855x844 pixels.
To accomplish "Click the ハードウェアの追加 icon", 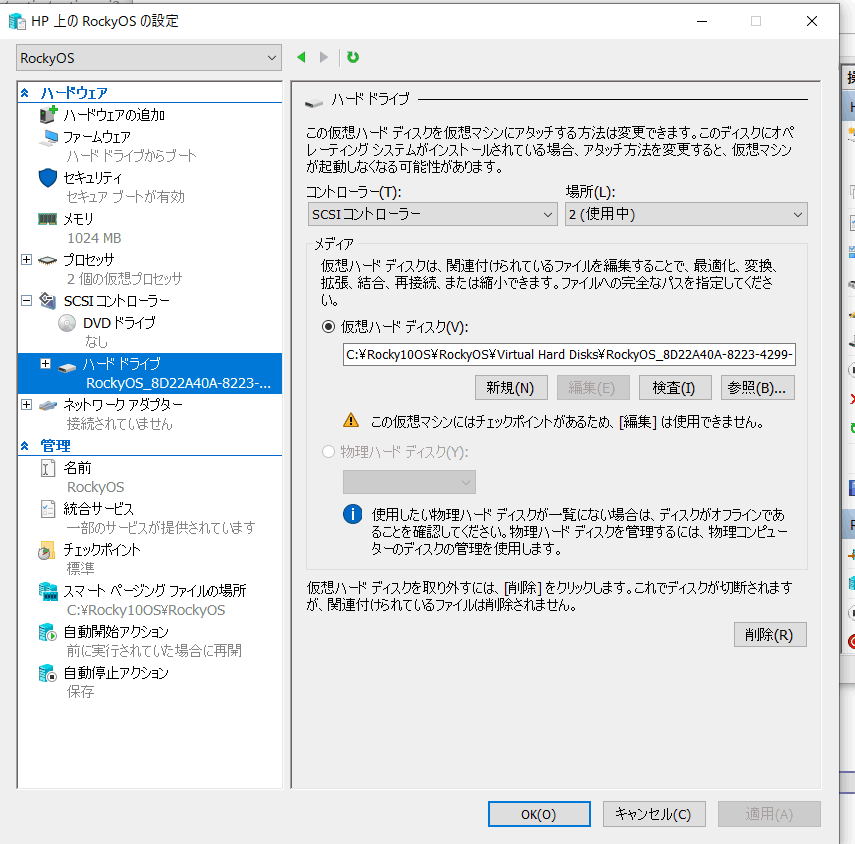I will [x=48, y=114].
